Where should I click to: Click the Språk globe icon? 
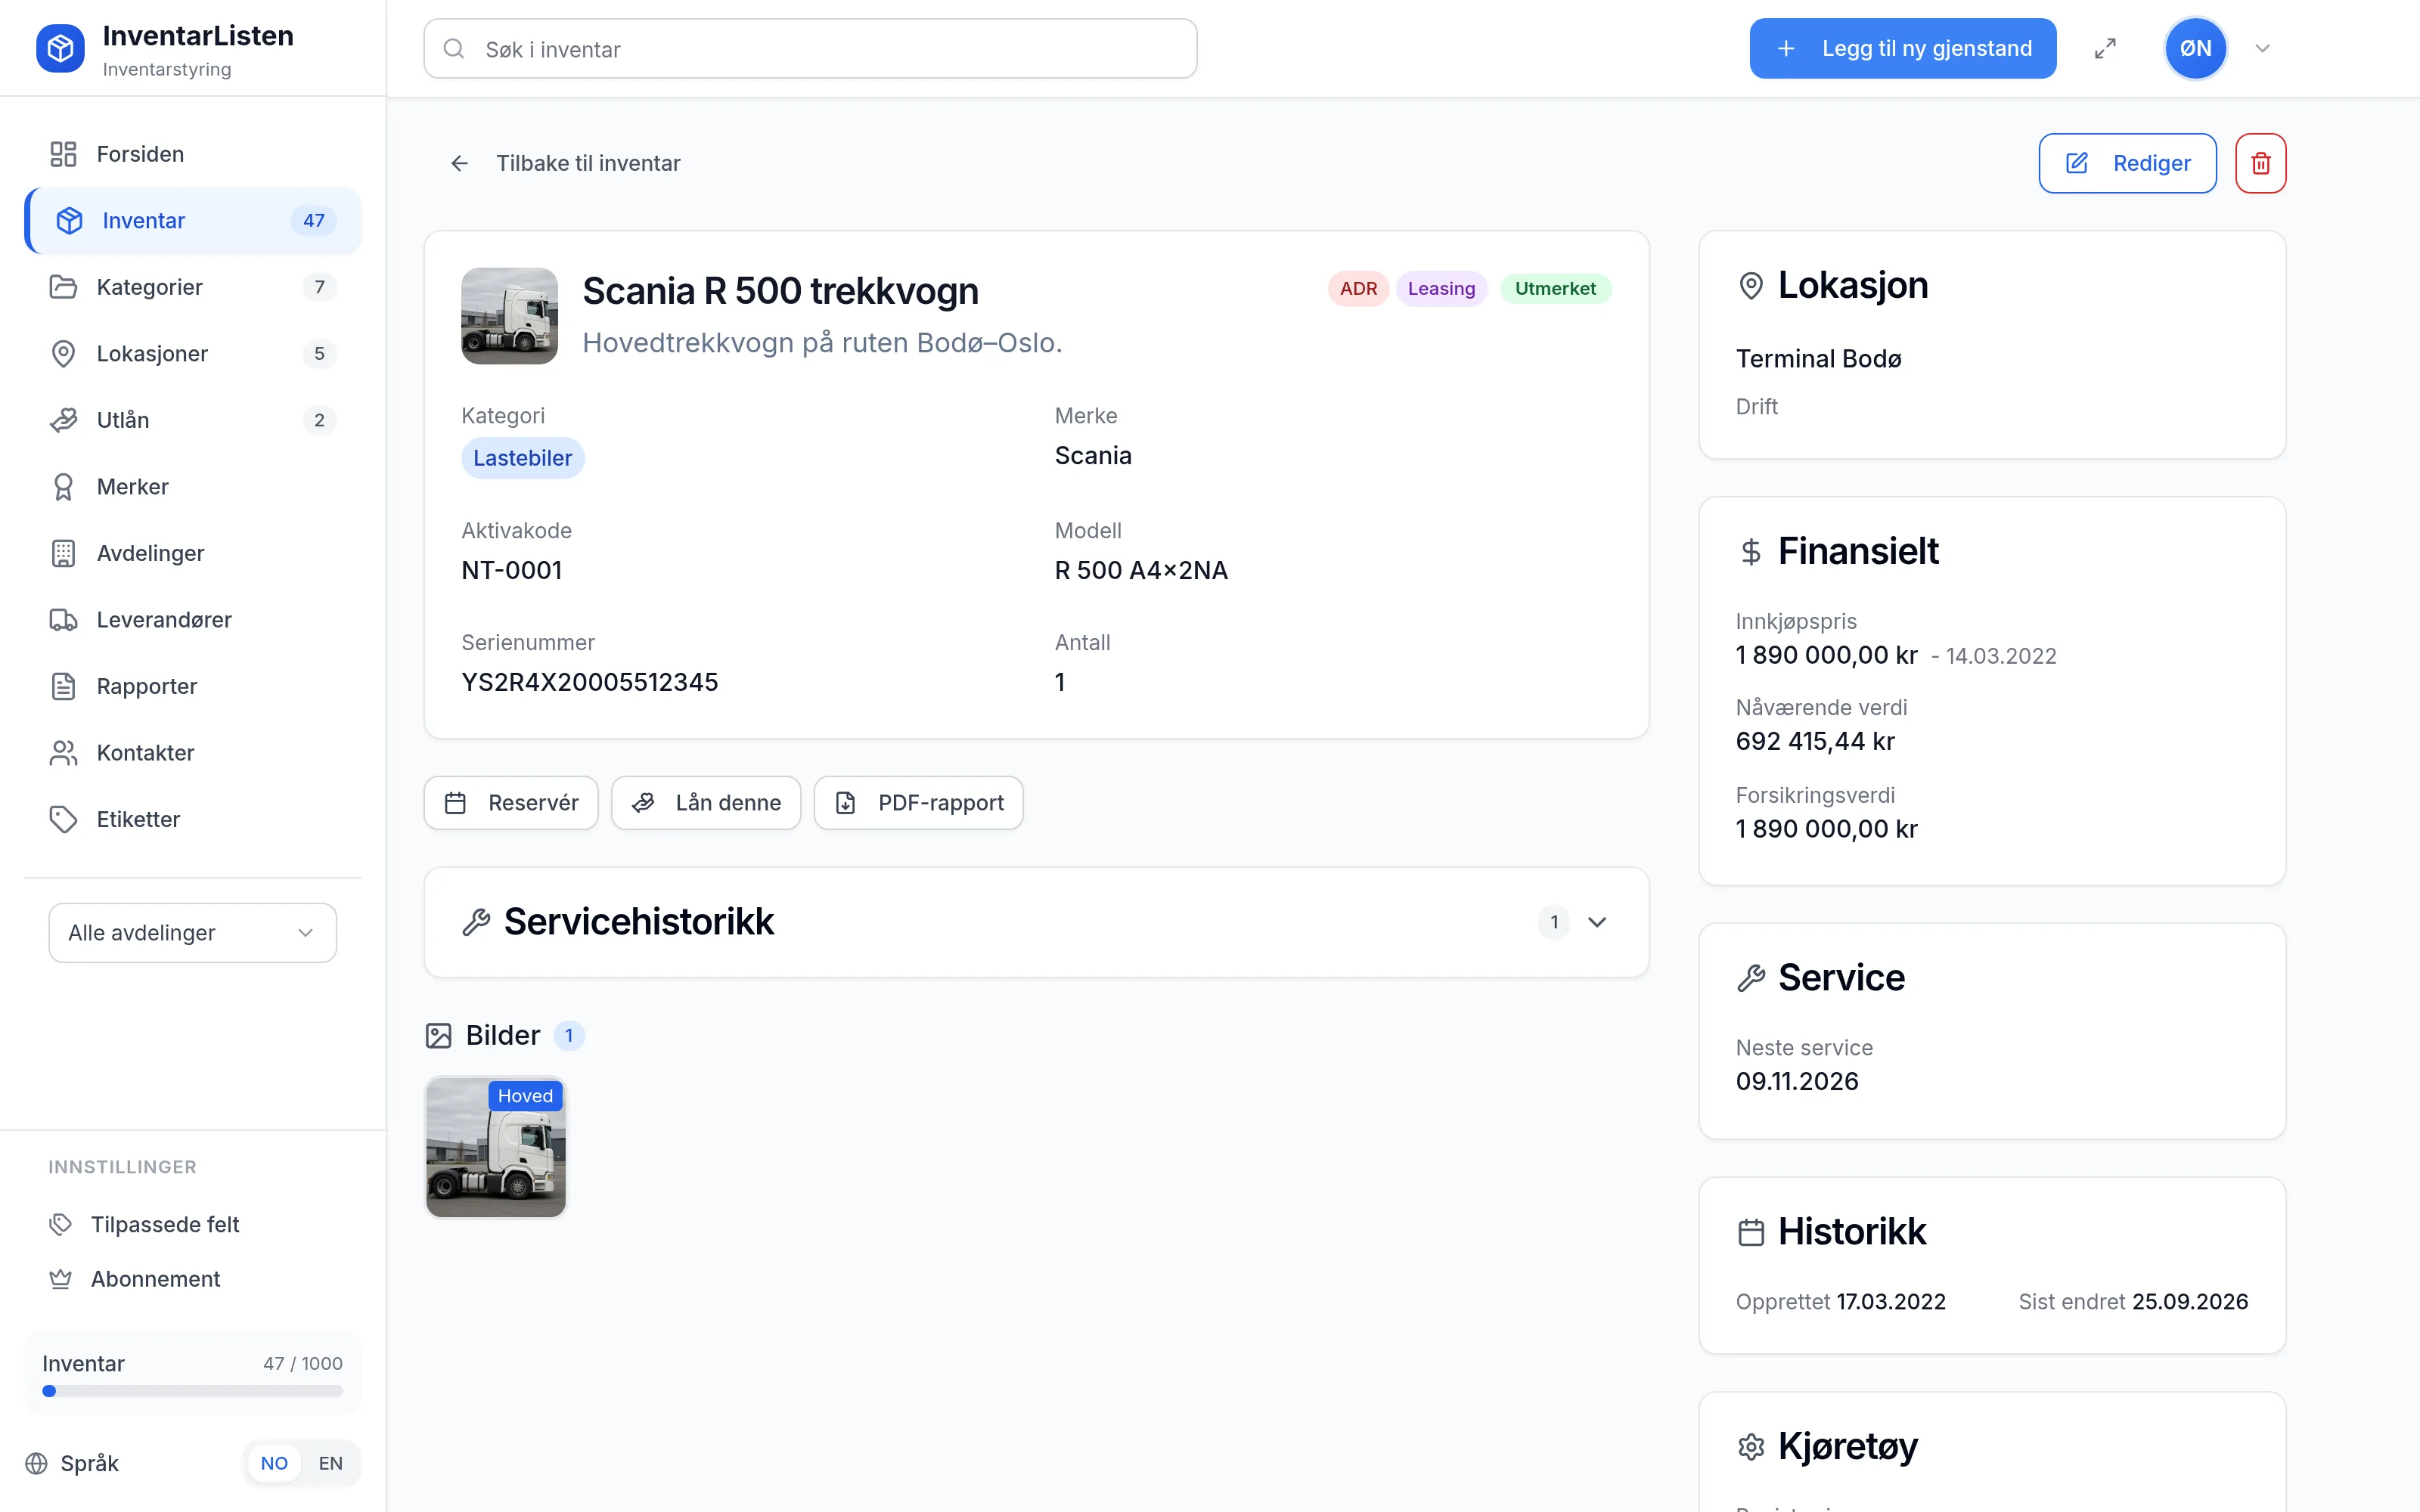pyautogui.click(x=37, y=1463)
